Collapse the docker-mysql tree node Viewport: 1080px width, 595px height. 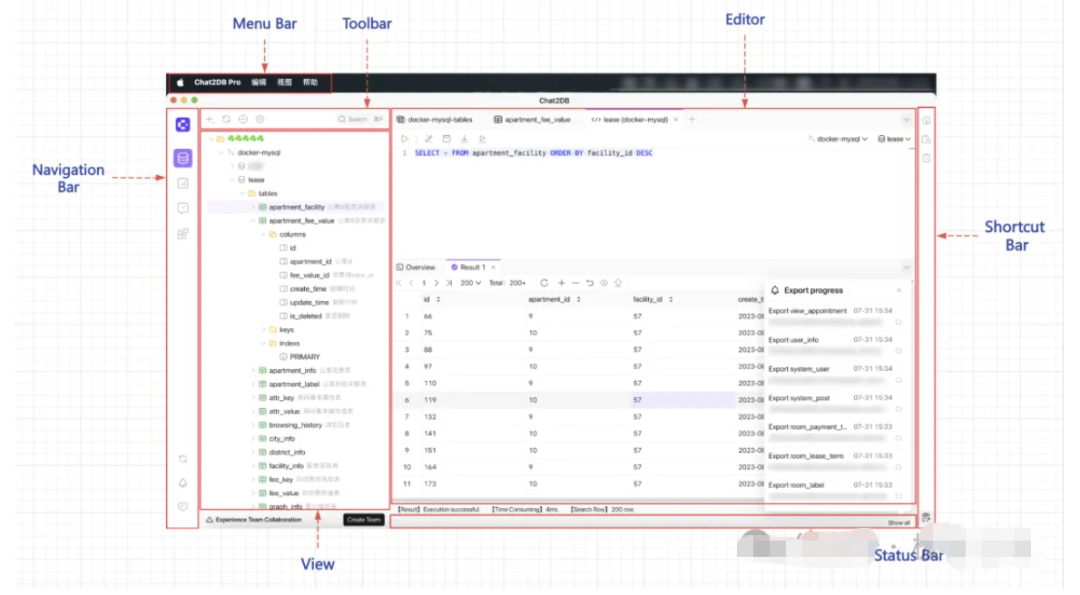222,153
